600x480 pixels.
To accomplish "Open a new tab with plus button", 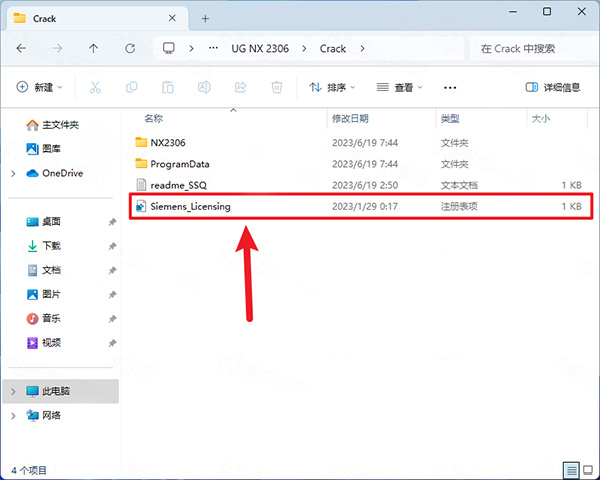I will coord(206,18).
